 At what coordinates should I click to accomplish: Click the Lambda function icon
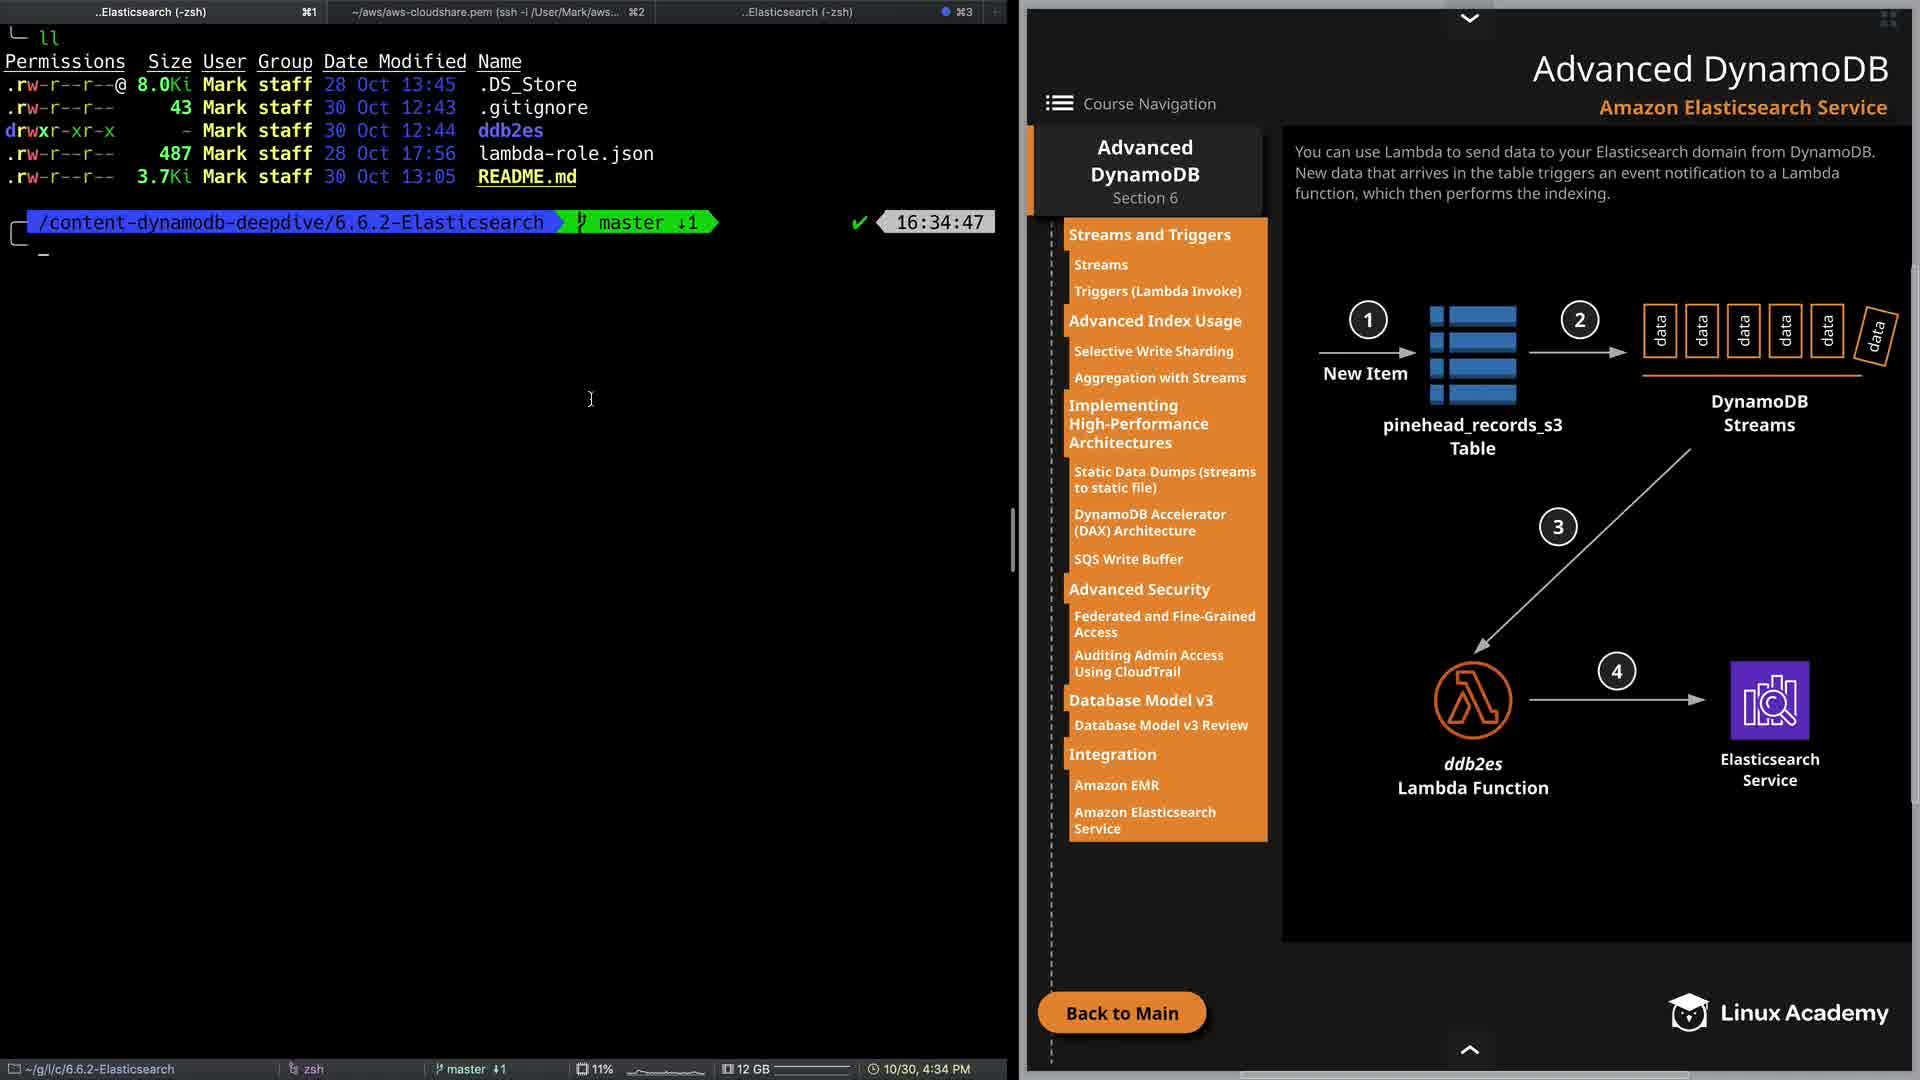pyautogui.click(x=1472, y=700)
